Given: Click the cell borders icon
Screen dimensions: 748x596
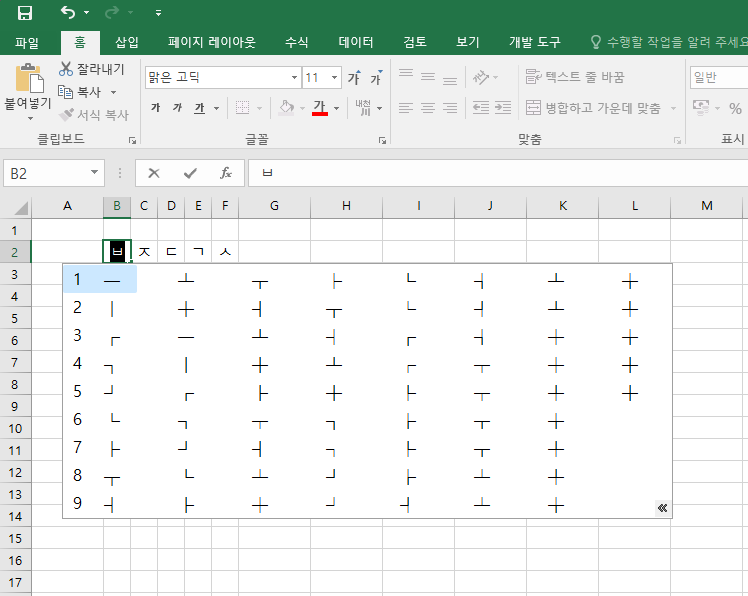Looking at the screenshot, I should [243, 108].
